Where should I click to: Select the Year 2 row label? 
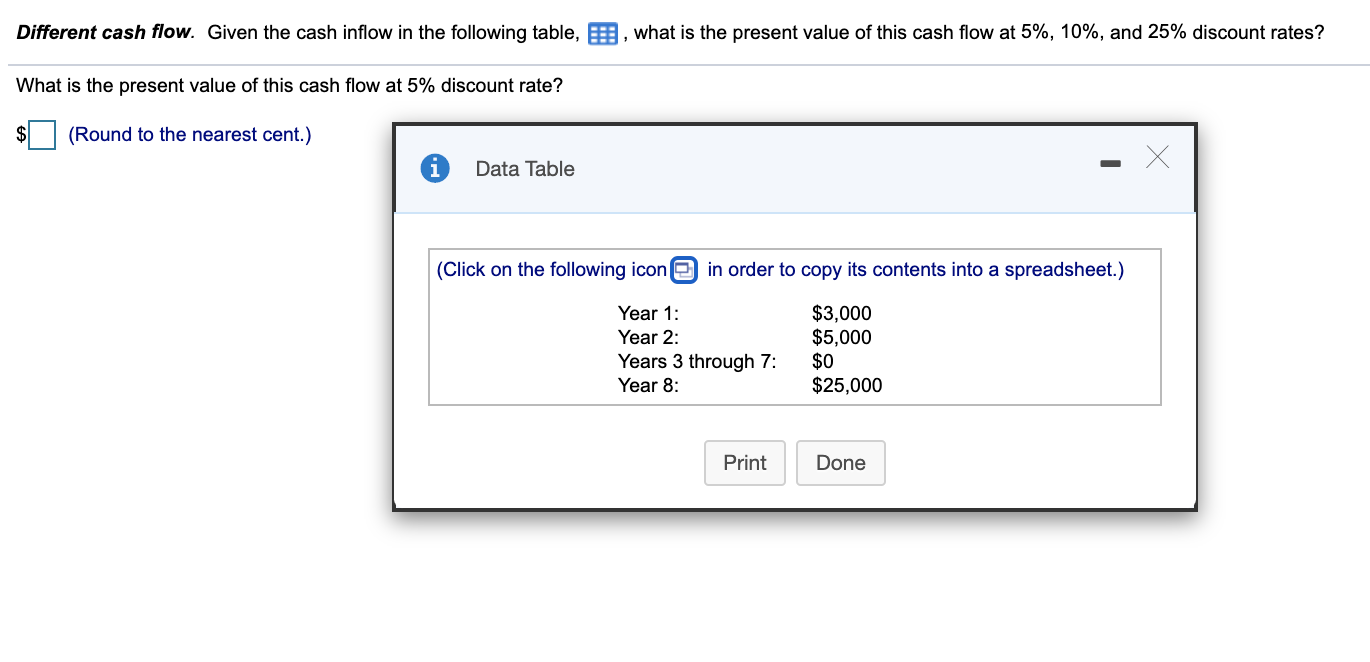[648, 337]
